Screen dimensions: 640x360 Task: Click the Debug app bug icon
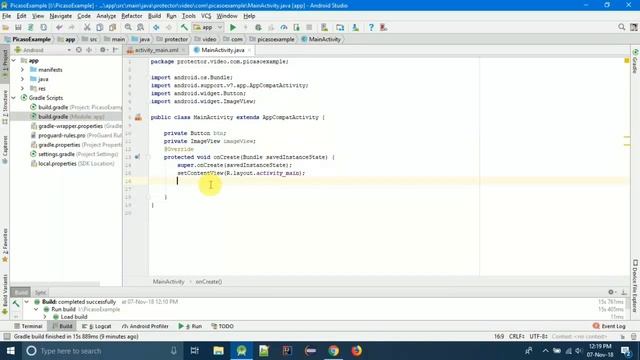pos(258,27)
